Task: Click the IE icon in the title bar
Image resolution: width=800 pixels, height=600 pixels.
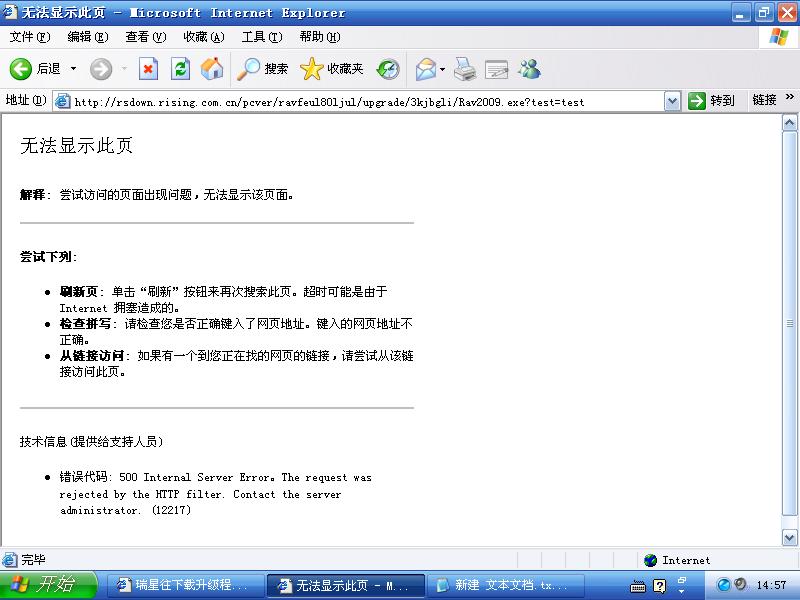Action: click(10, 12)
